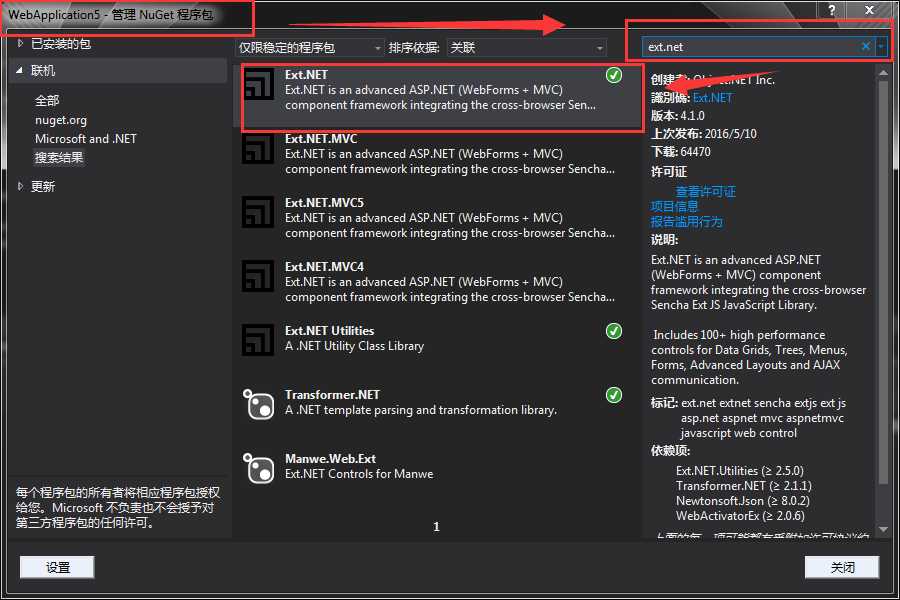Click the Ext.NET Utilities package icon
900x600 pixels.
coord(258,340)
